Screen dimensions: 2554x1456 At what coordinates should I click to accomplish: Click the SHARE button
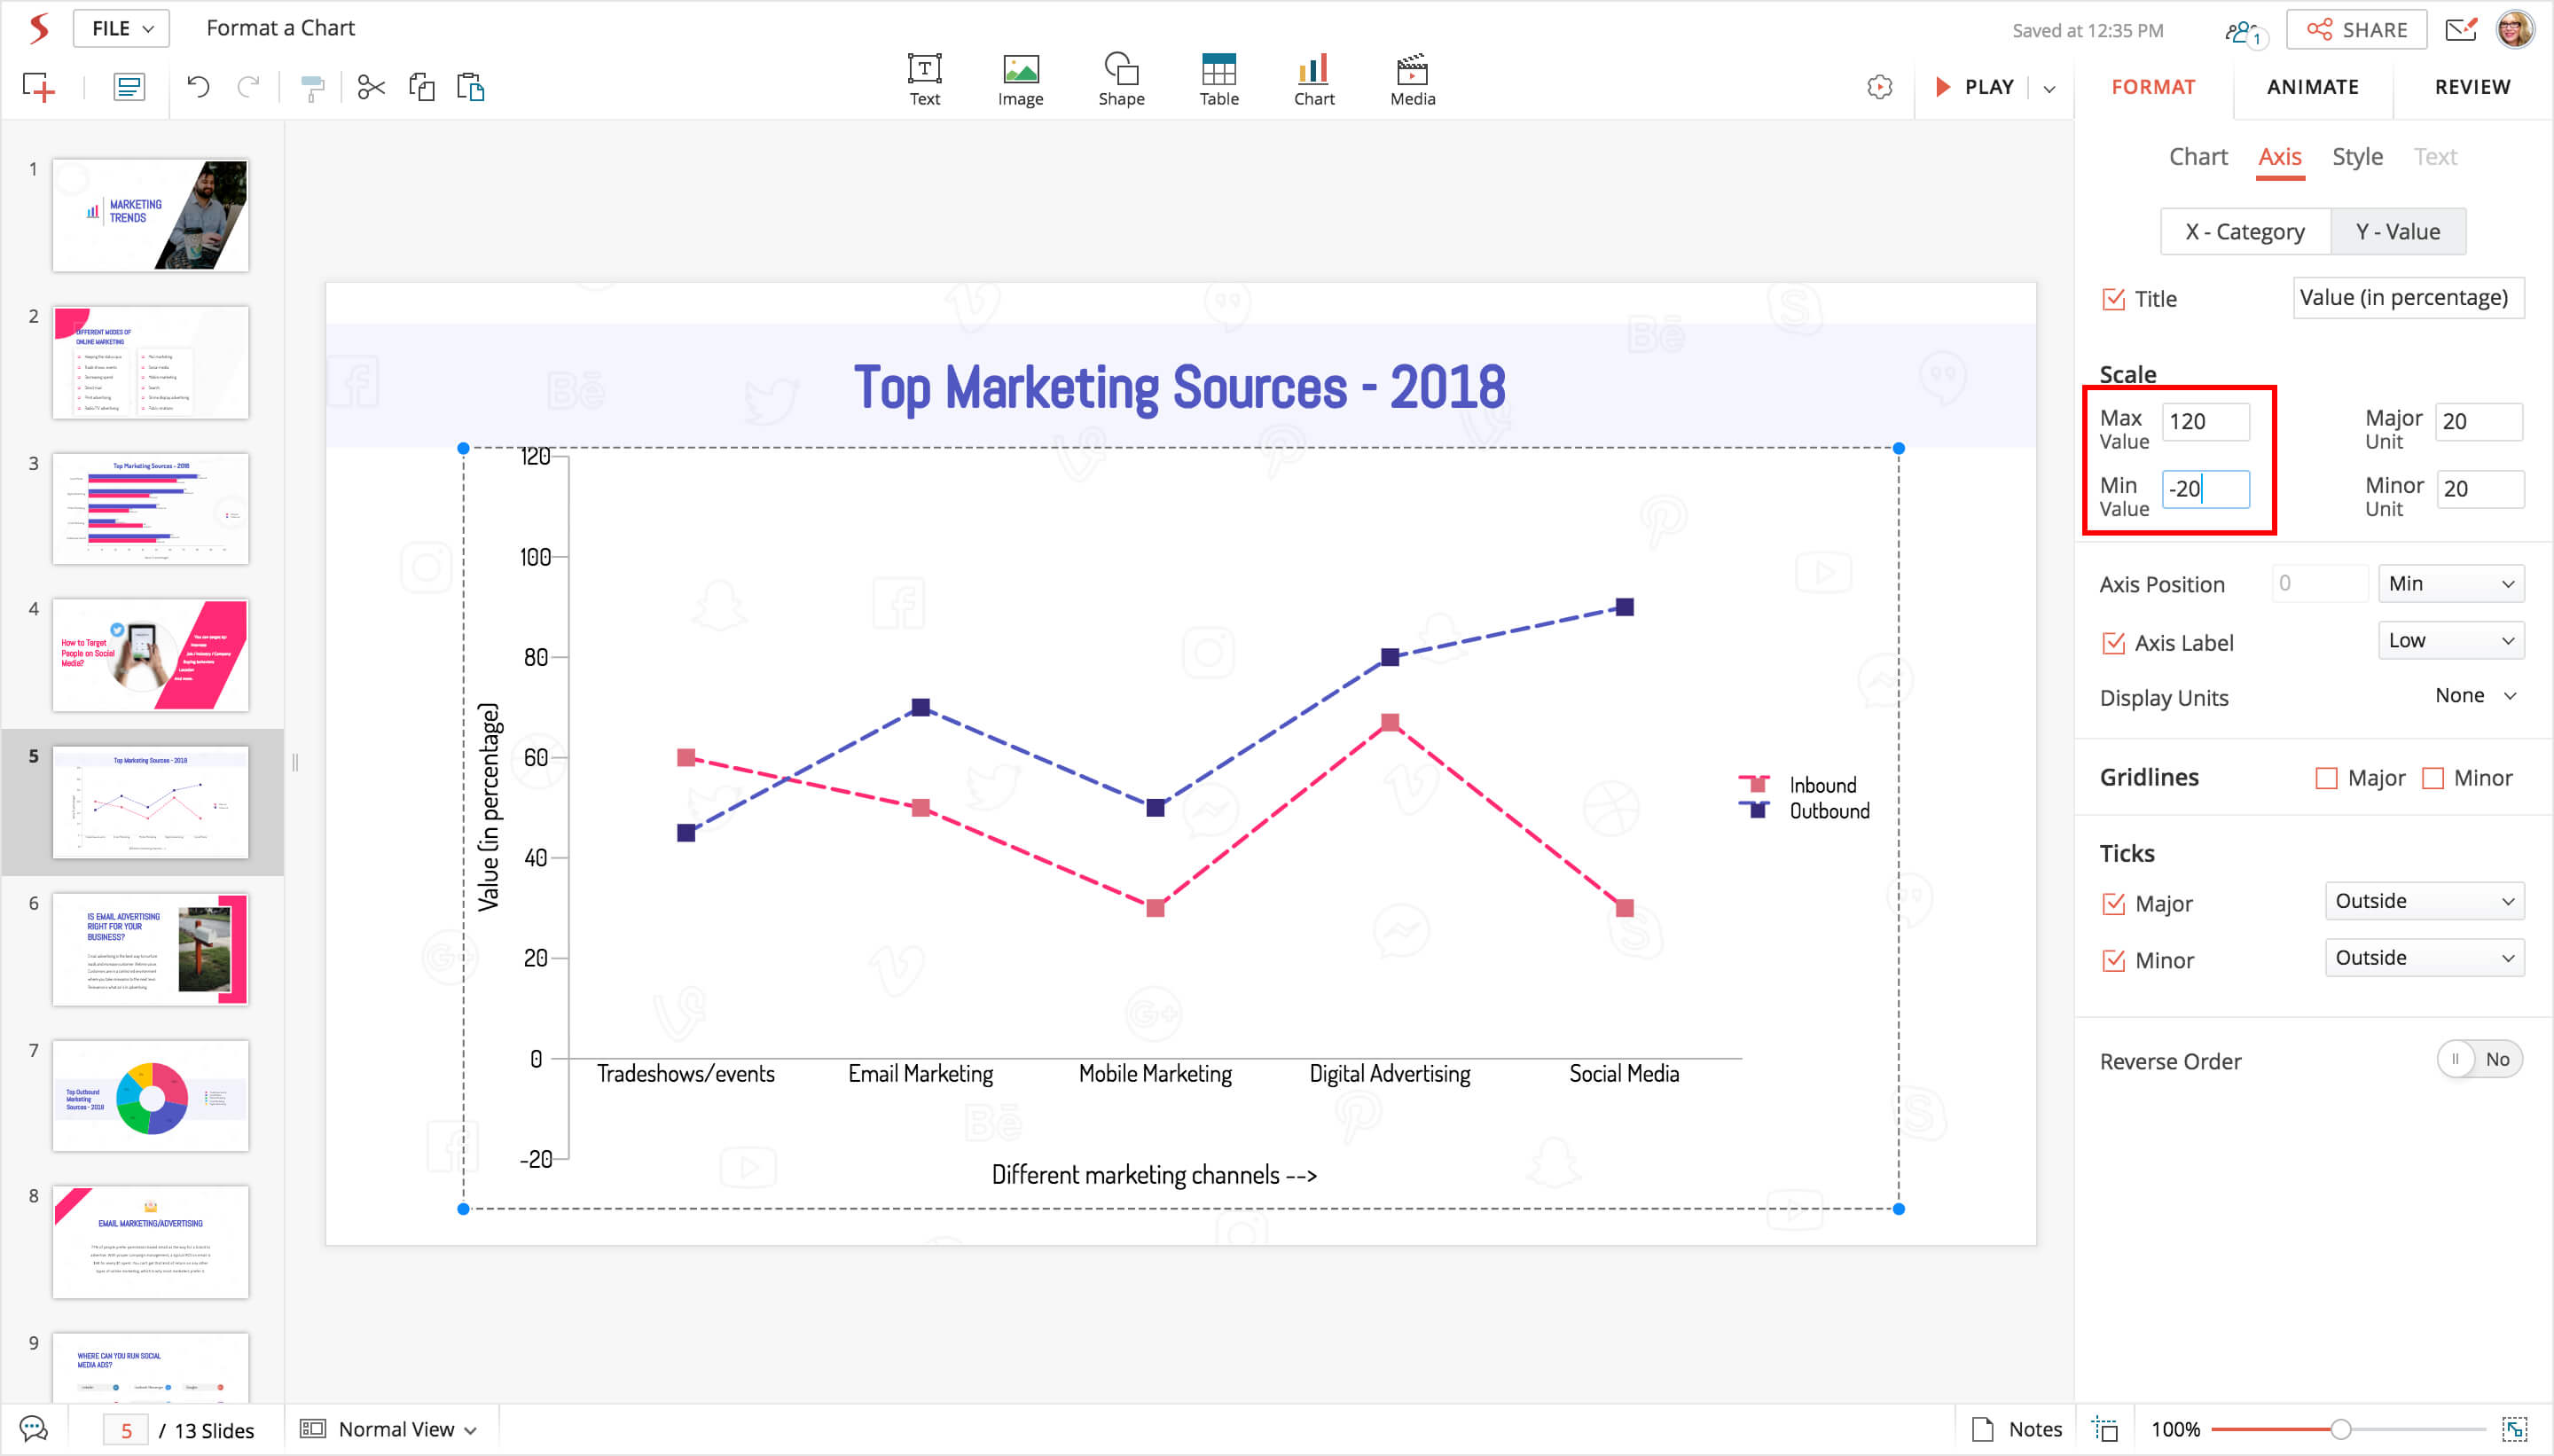click(x=2356, y=30)
